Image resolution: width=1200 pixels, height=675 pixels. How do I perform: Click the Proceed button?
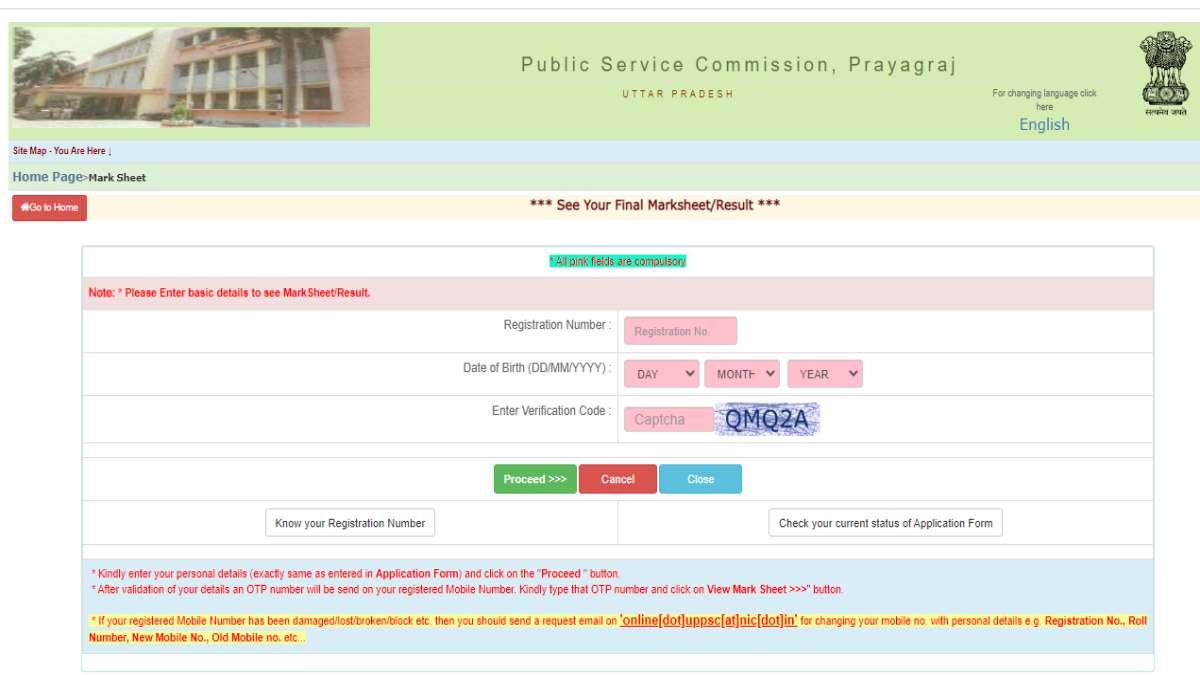point(534,478)
